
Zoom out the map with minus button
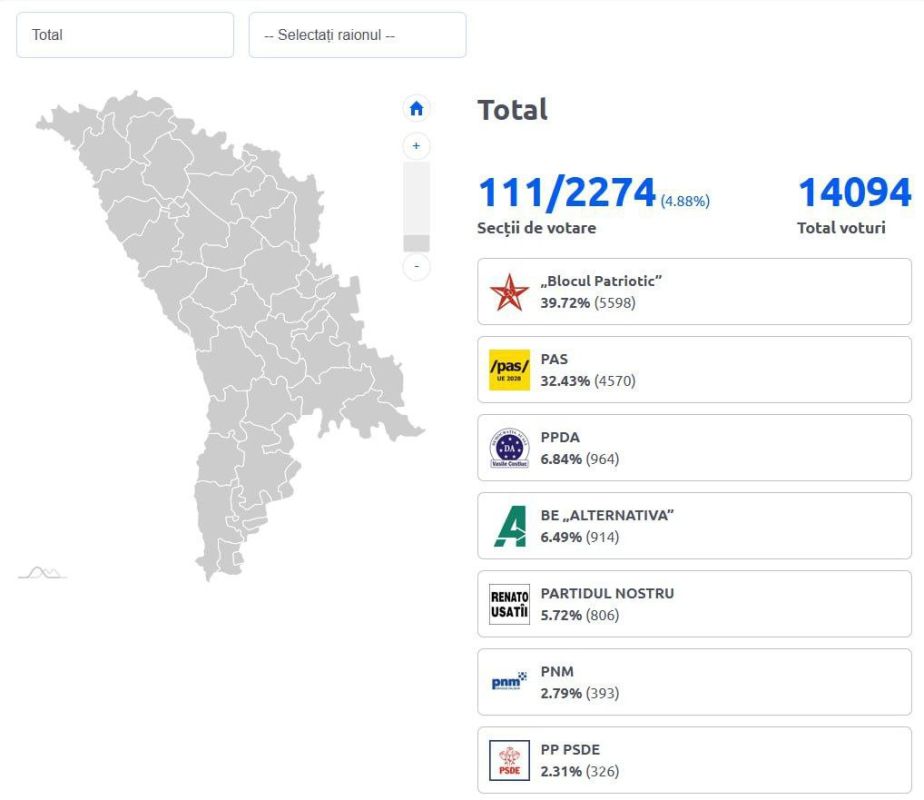coord(416,267)
